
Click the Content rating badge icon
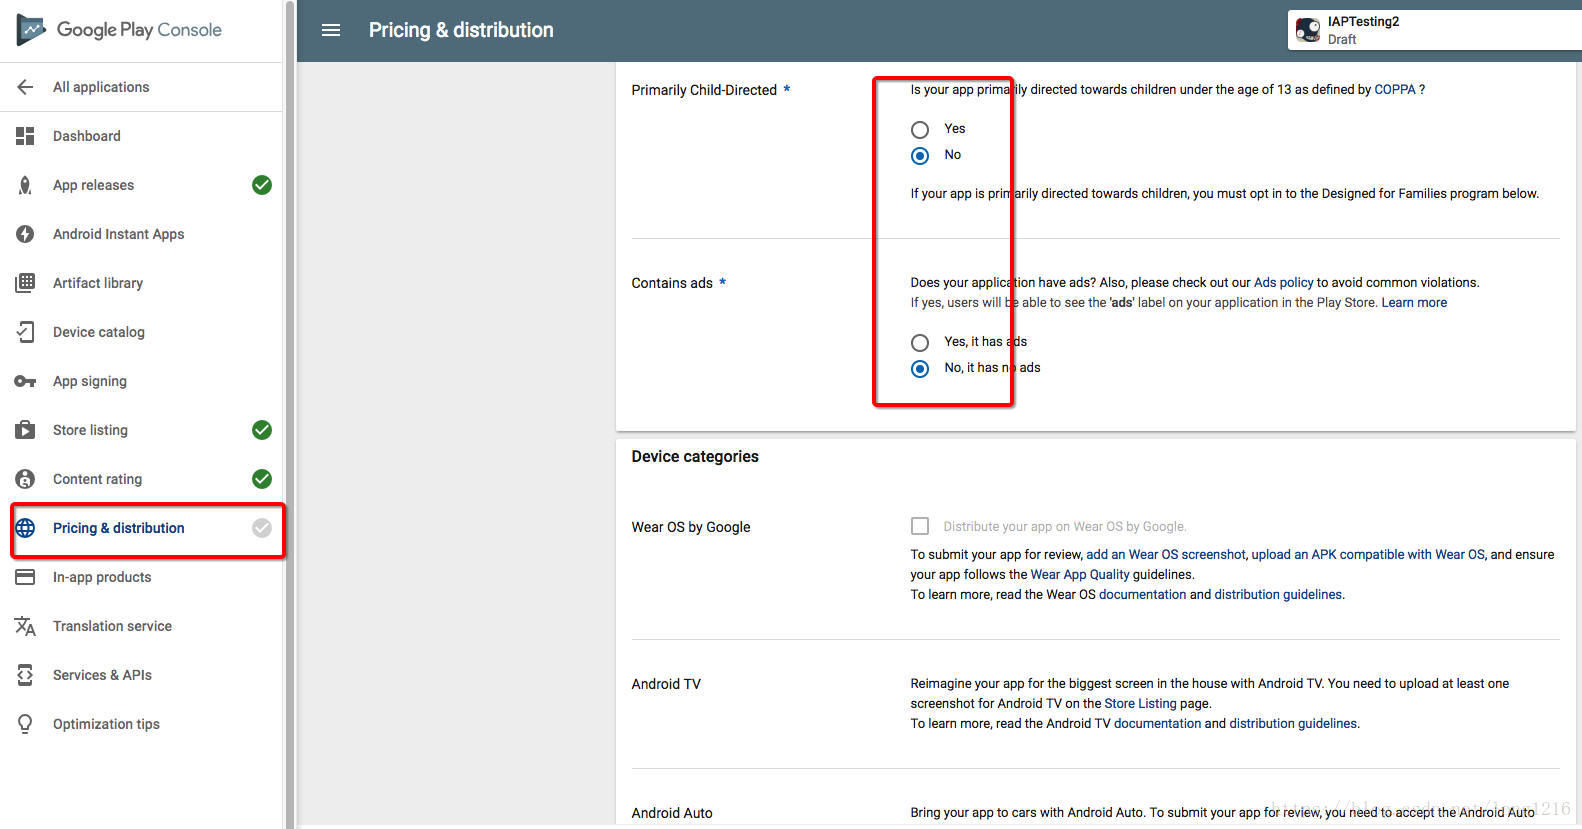pos(25,479)
